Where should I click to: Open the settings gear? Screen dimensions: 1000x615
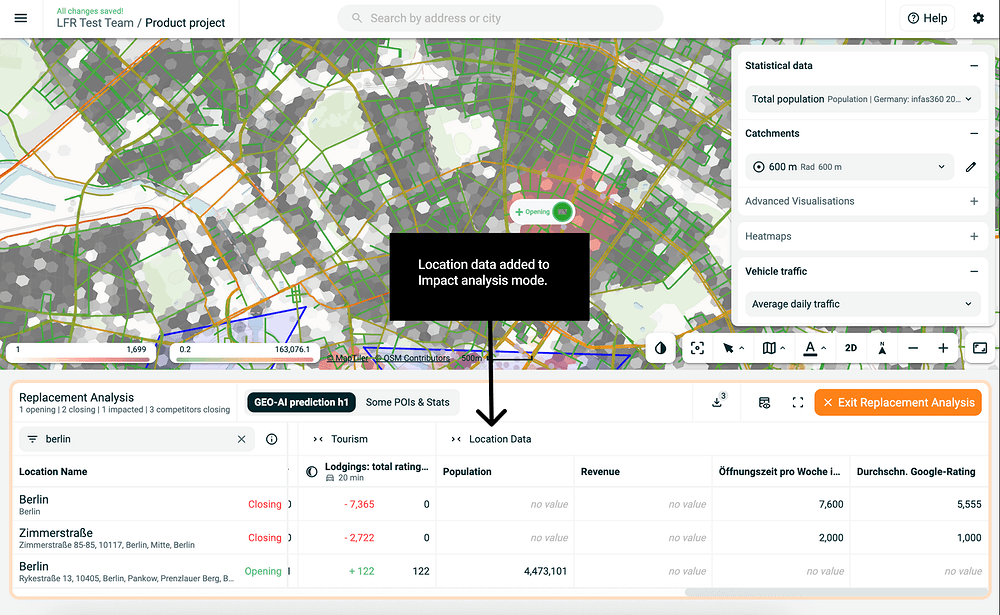point(978,18)
